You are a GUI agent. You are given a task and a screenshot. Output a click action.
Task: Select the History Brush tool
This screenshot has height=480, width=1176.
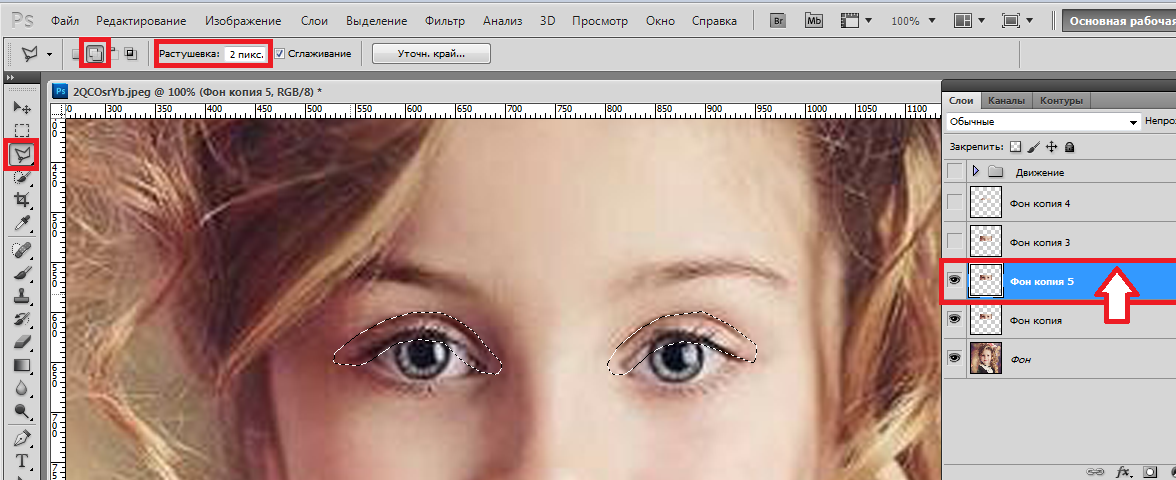[22, 319]
